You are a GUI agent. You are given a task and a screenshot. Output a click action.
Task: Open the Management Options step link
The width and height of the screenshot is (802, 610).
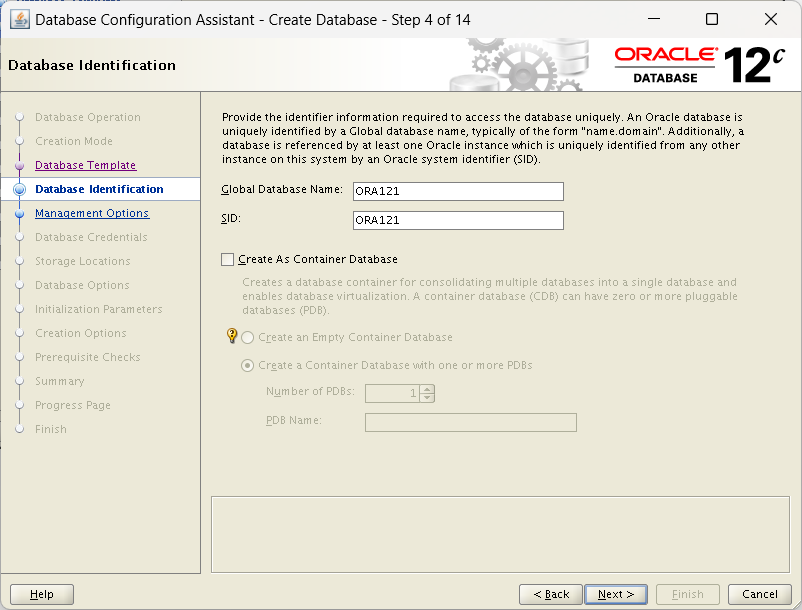(92, 213)
